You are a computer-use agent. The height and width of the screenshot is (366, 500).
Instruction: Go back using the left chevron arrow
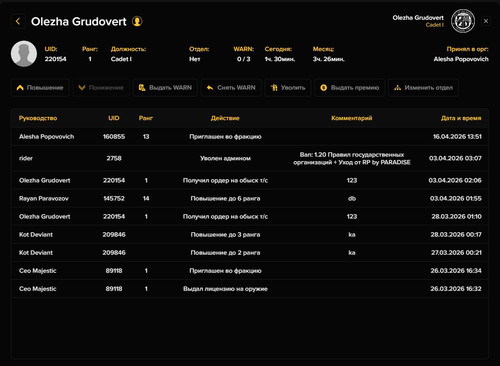click(18, 22)
